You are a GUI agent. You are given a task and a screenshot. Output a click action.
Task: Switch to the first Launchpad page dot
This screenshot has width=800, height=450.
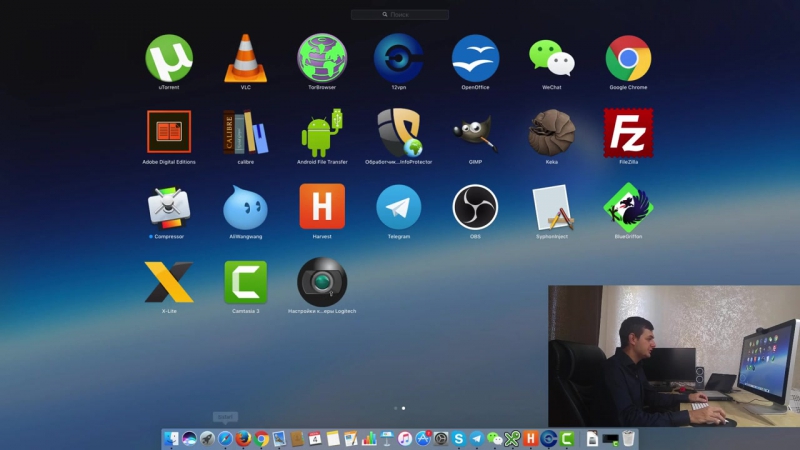coord(395,408)
